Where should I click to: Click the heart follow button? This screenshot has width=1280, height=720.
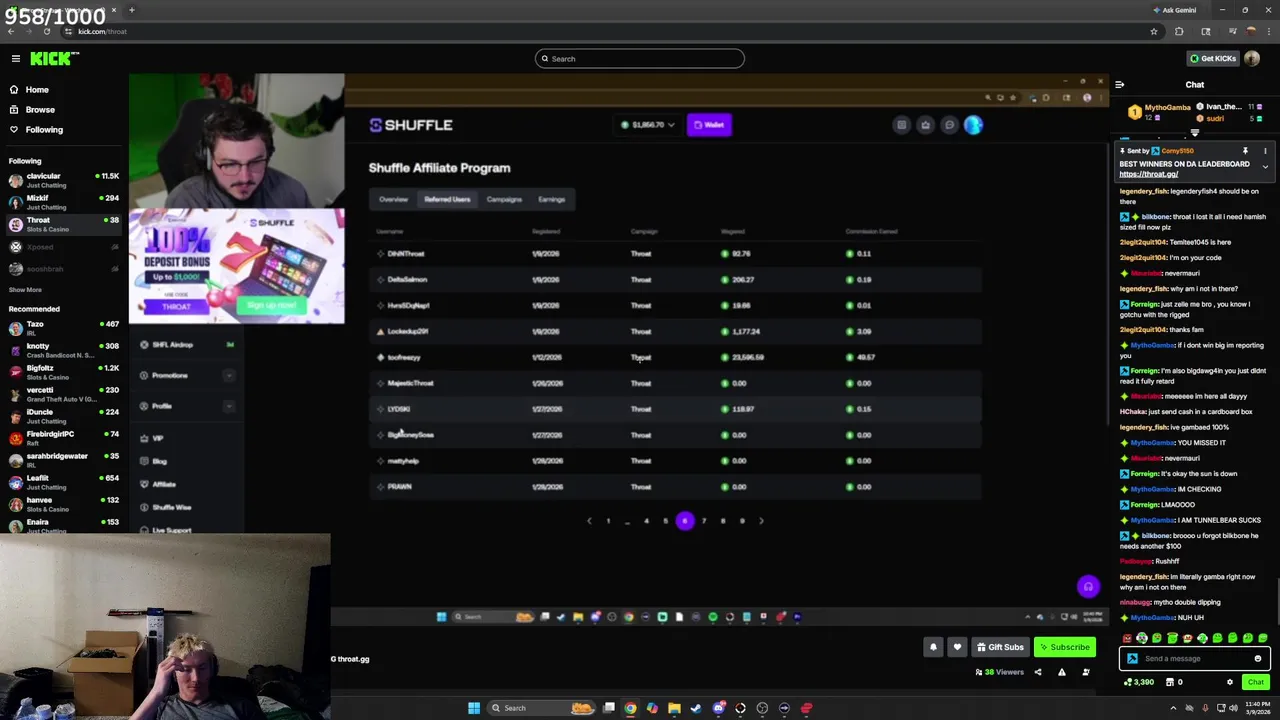[957, 647]
